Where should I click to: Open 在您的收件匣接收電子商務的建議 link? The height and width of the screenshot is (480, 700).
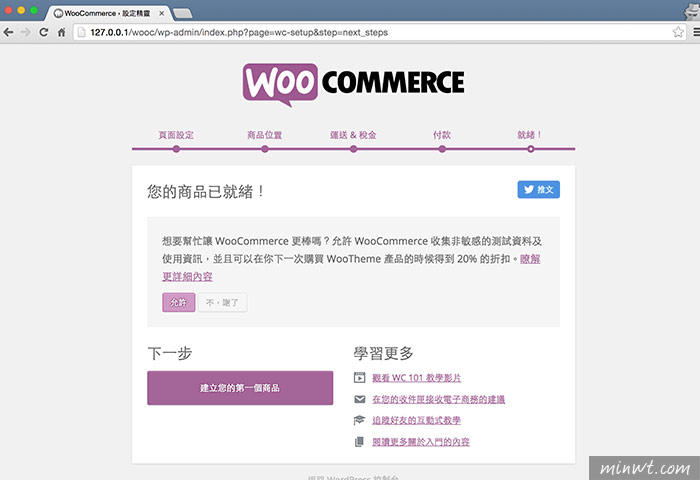438,399
